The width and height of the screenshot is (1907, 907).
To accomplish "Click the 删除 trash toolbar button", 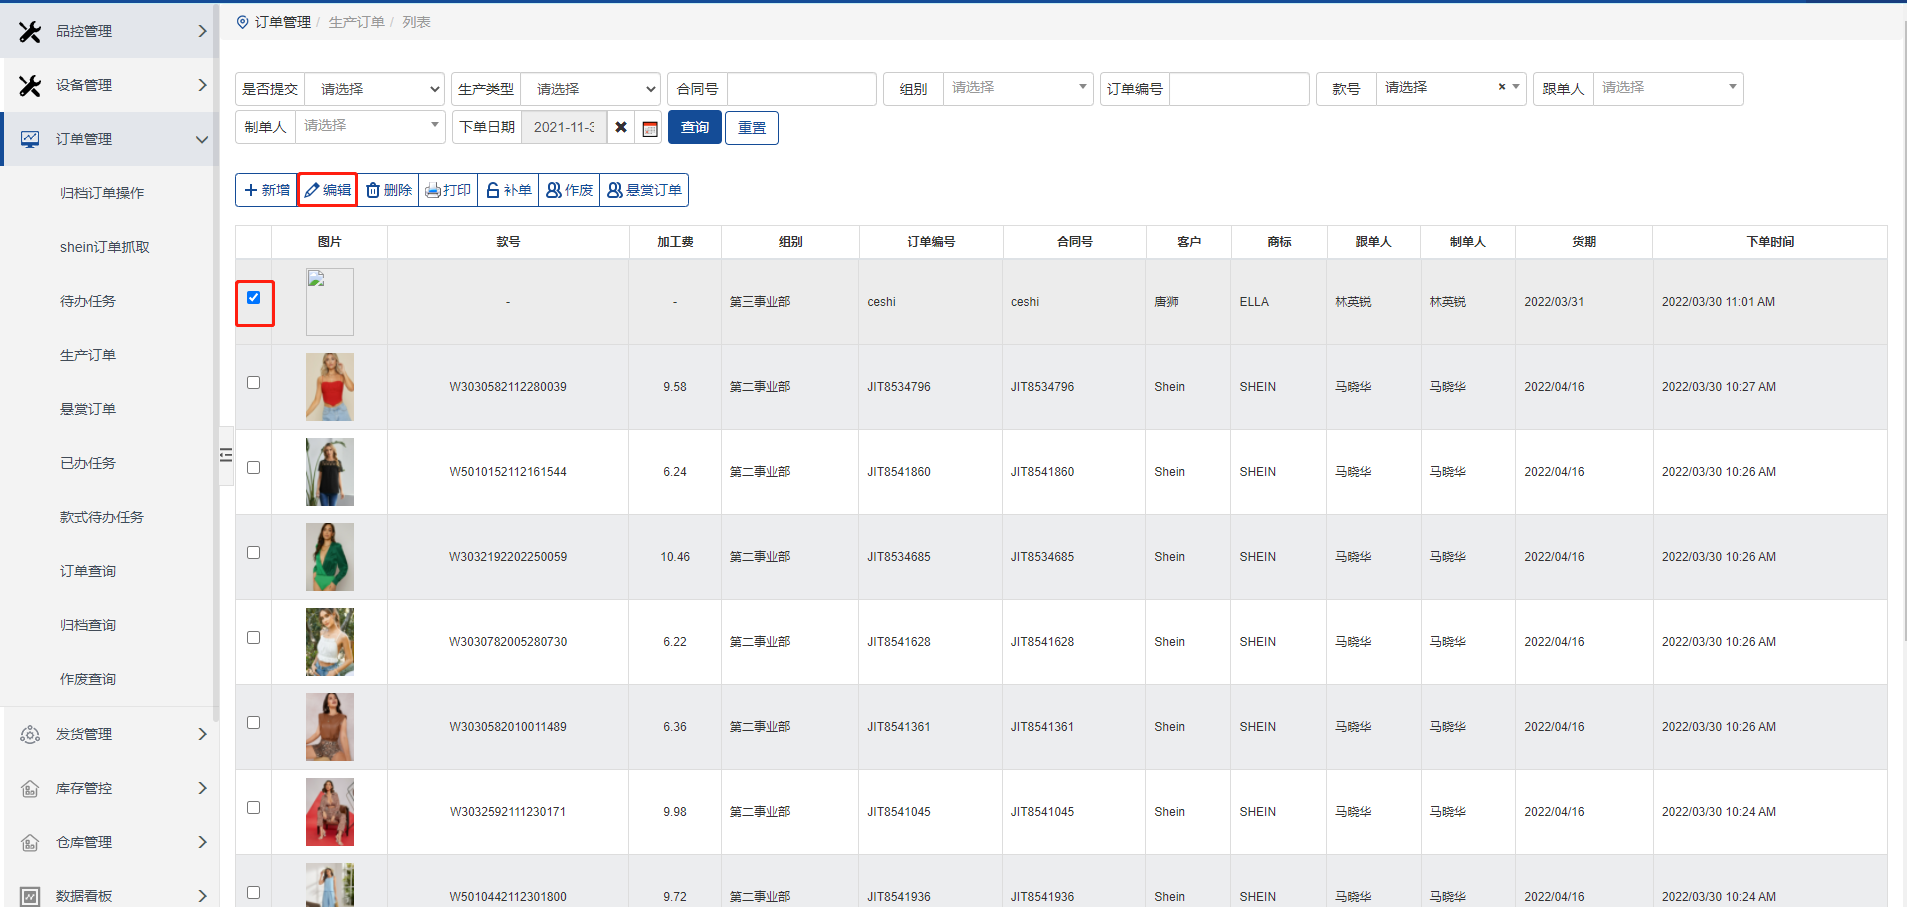I will (x=388, y=190).
